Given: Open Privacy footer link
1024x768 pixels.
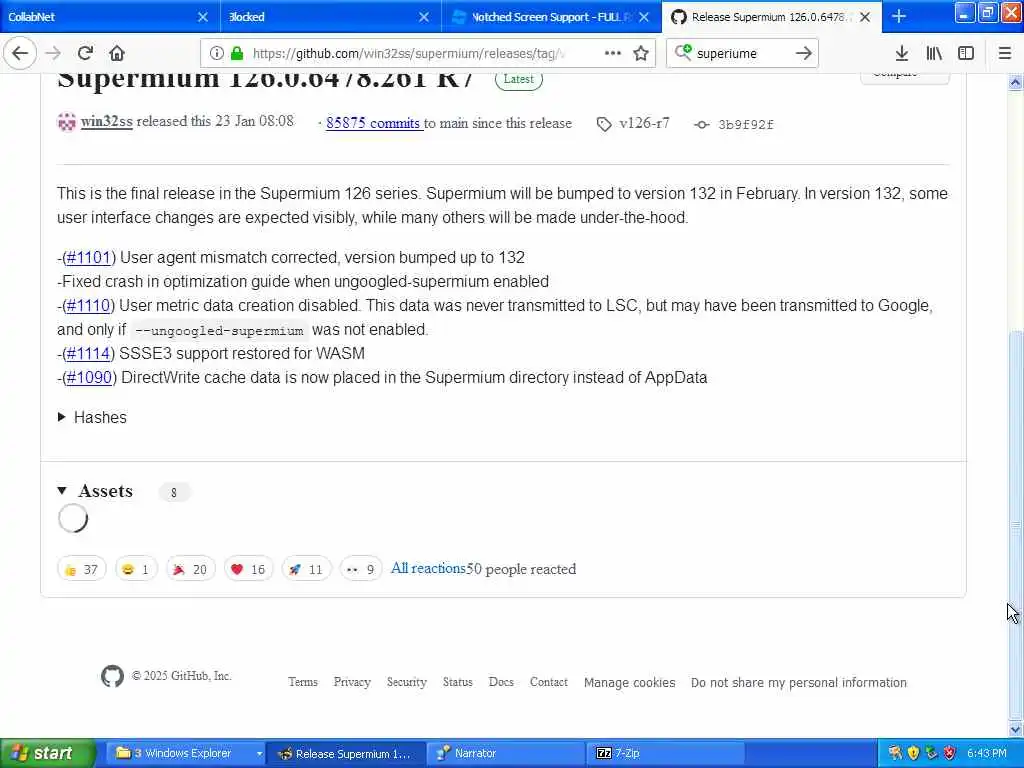Looking at the screenshot, I should point(352,682).
